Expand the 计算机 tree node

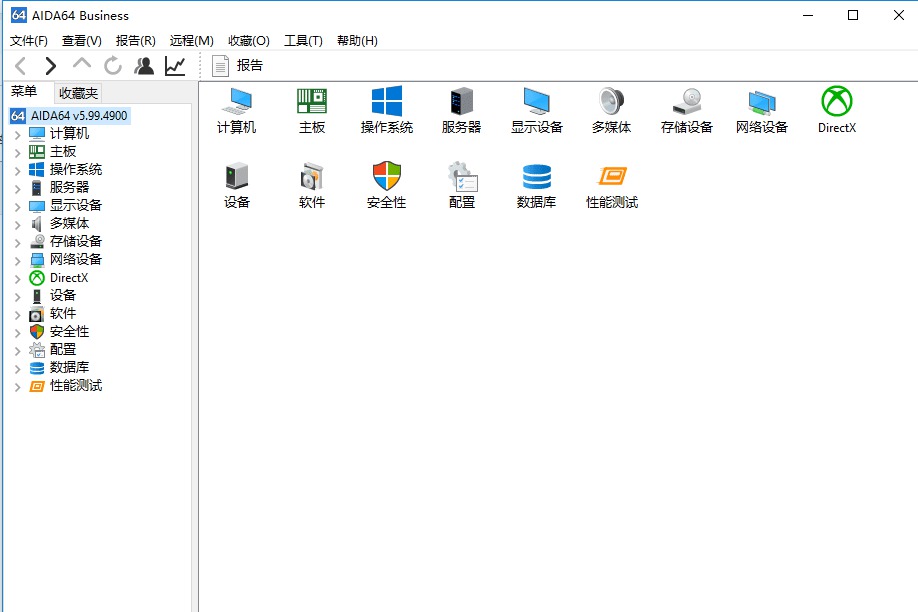(18, 135)
